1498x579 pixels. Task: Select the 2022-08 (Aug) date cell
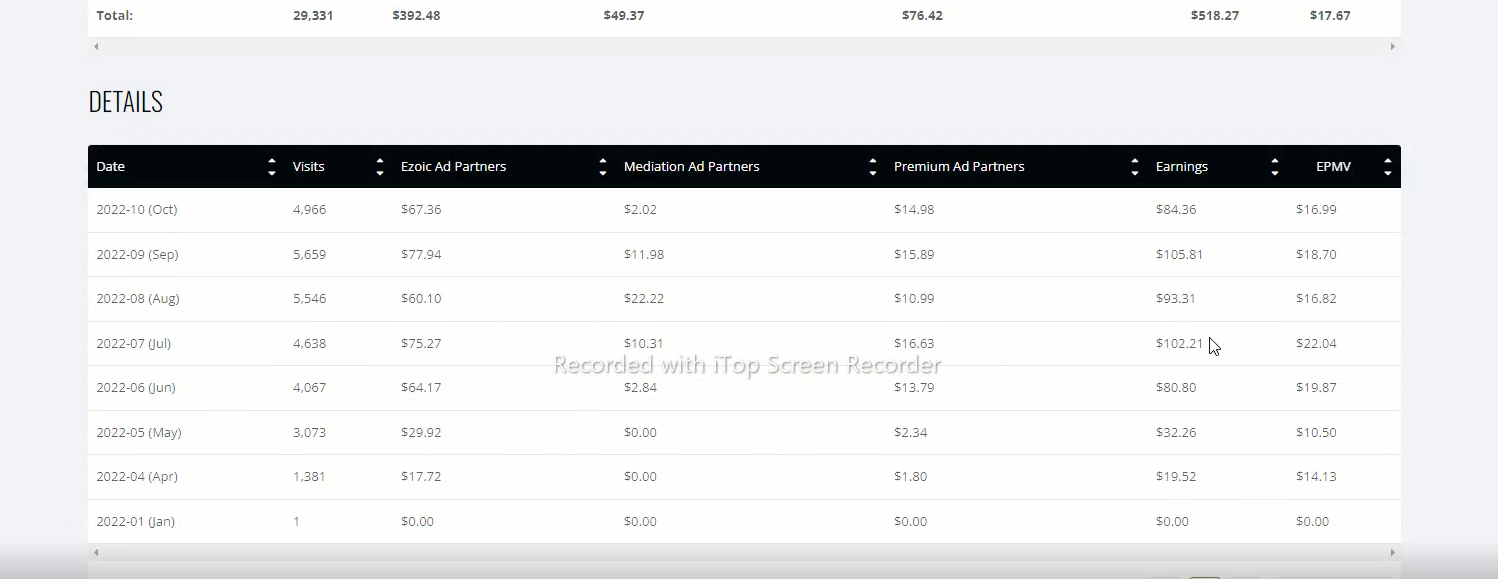pyautogui.click(x=138, y=299)
